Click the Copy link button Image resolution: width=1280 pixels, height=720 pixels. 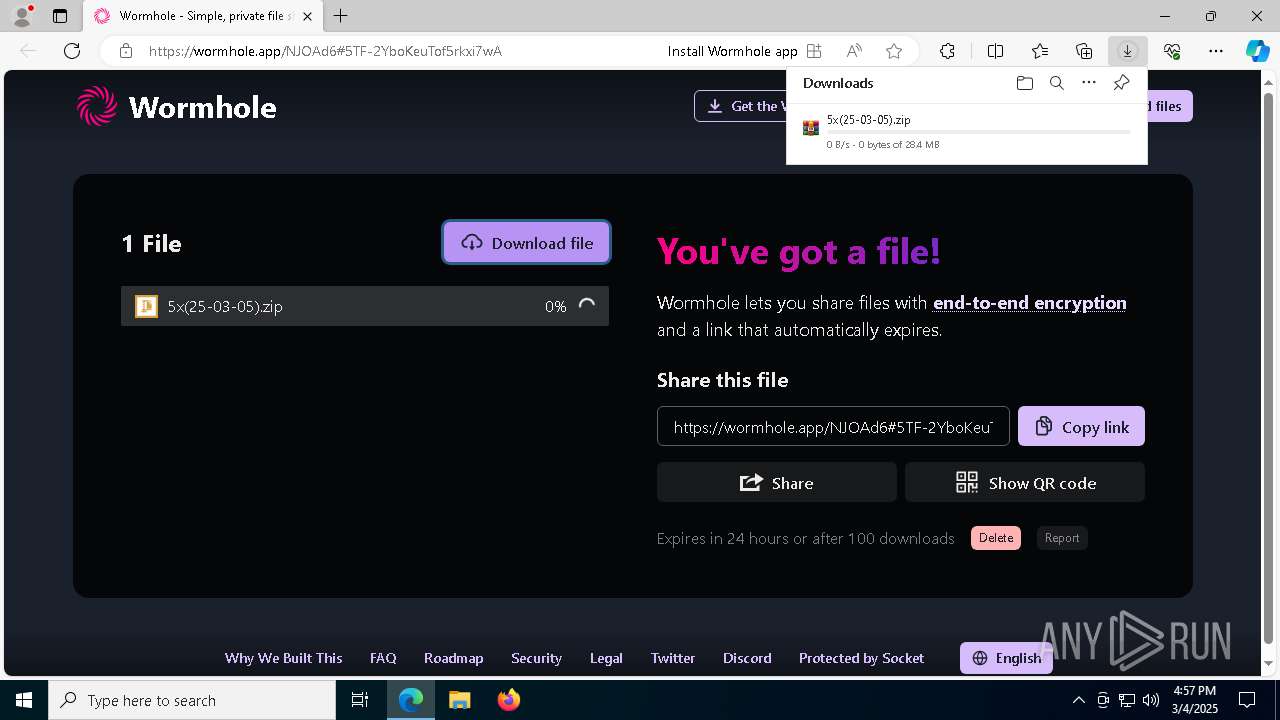coord(1081,426)
